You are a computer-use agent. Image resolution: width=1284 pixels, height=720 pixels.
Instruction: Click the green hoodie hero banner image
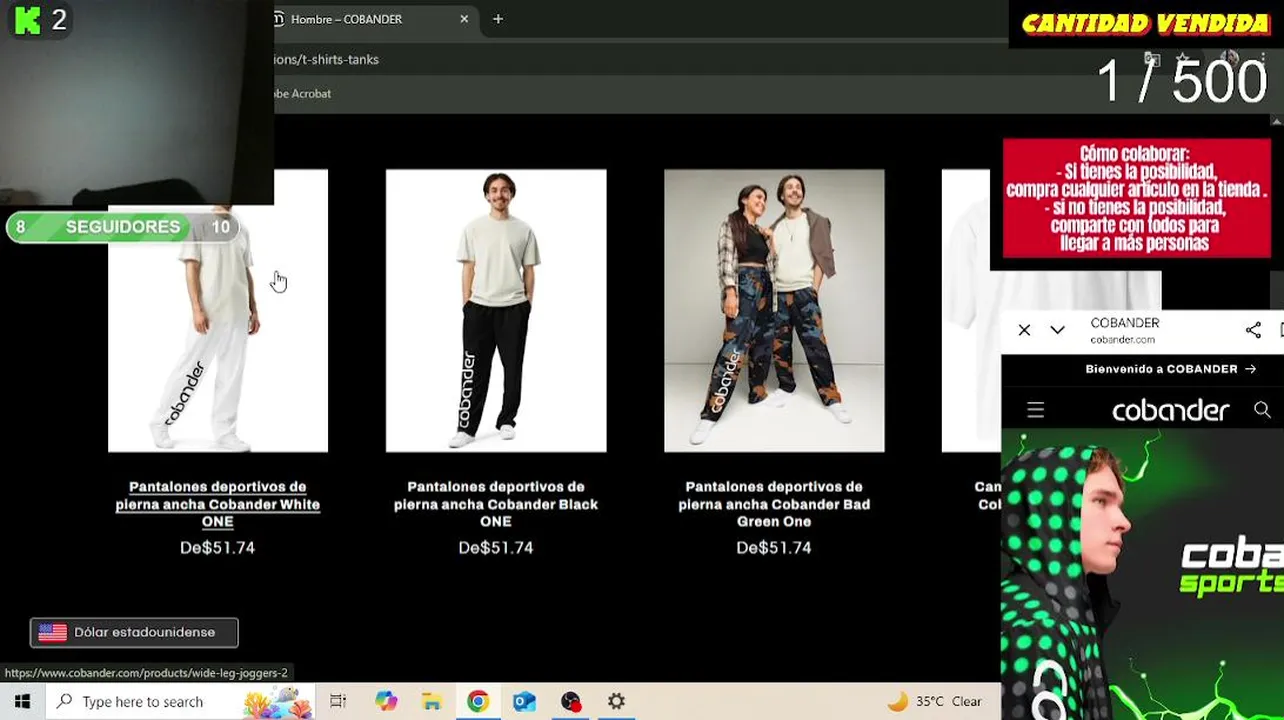pos(1142,575)
